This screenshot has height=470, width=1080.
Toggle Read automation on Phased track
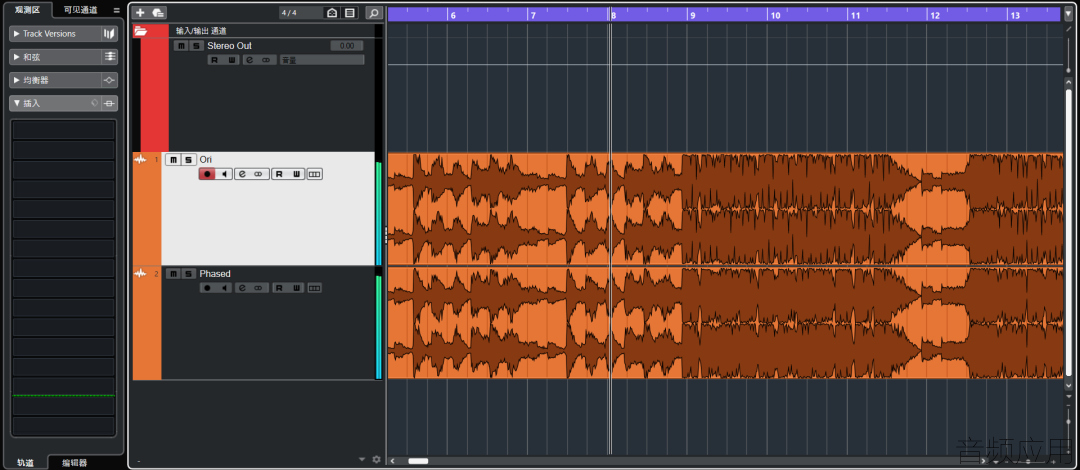point(279,287)
